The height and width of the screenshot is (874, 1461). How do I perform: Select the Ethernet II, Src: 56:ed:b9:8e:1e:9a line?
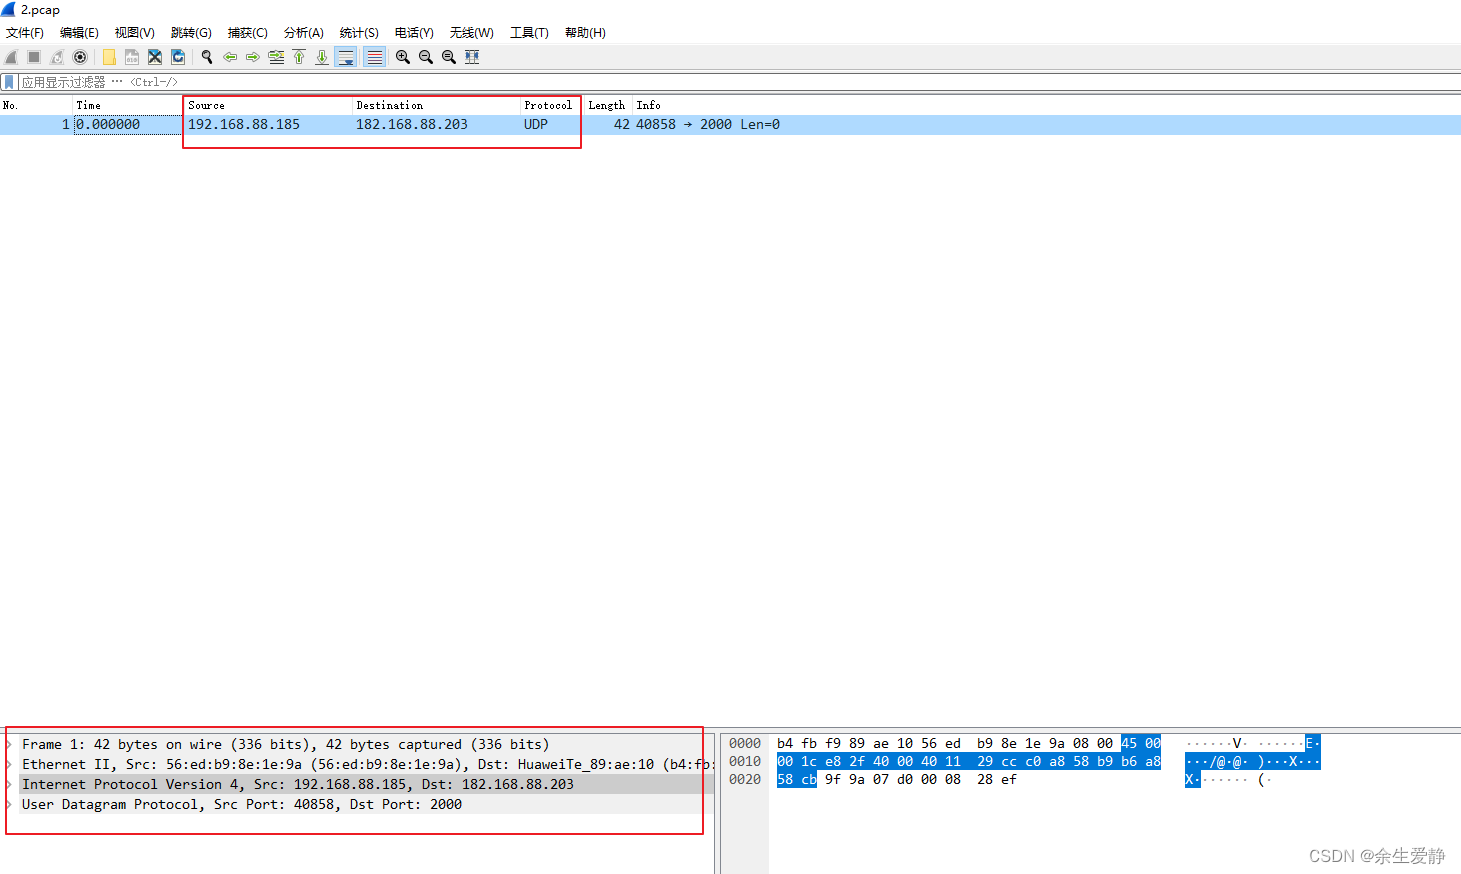pyautogui.click(x=366, y=765)
